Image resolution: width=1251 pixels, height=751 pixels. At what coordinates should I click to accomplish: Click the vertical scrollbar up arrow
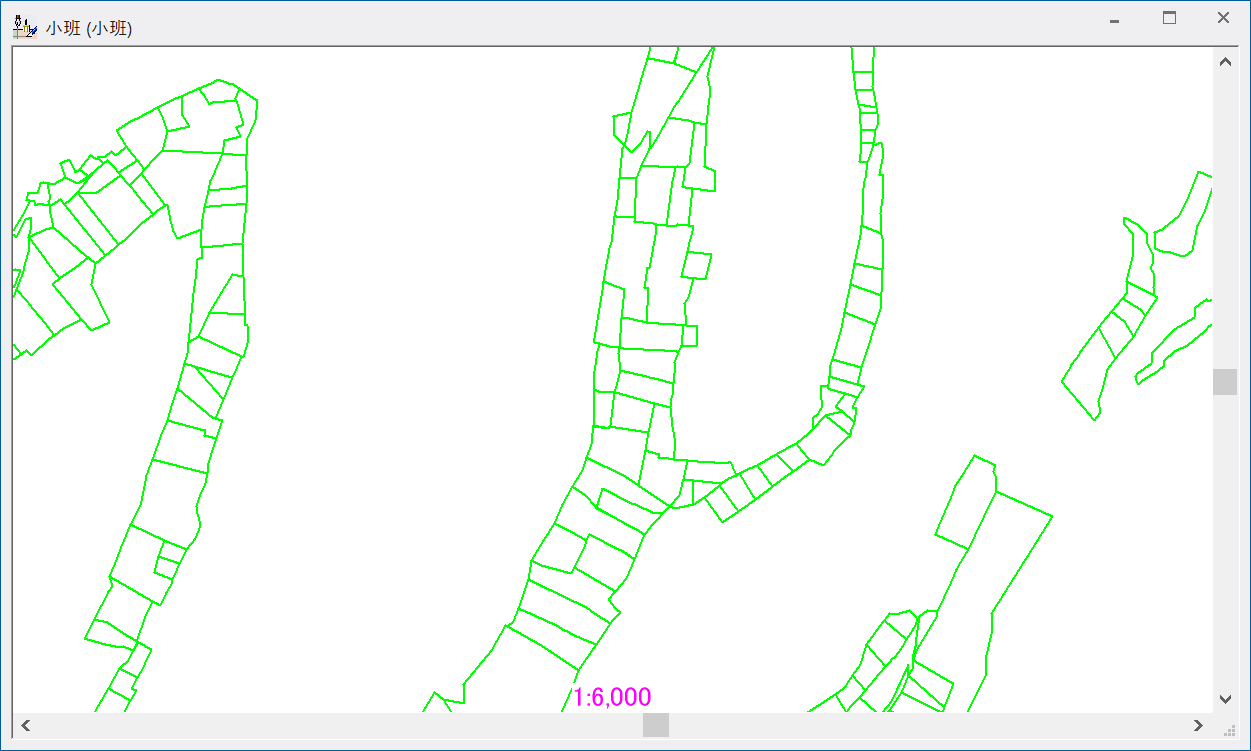(1225, 62)
